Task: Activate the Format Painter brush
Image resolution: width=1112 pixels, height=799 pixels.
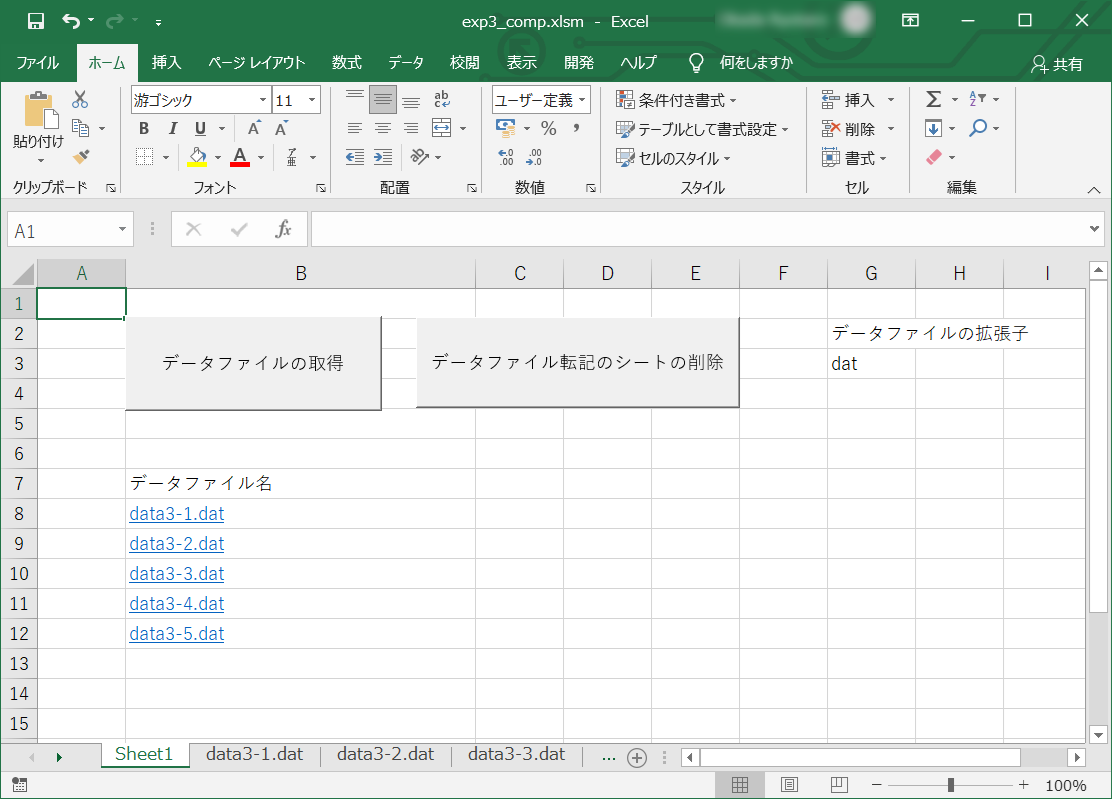Action: tap(81, 157)
